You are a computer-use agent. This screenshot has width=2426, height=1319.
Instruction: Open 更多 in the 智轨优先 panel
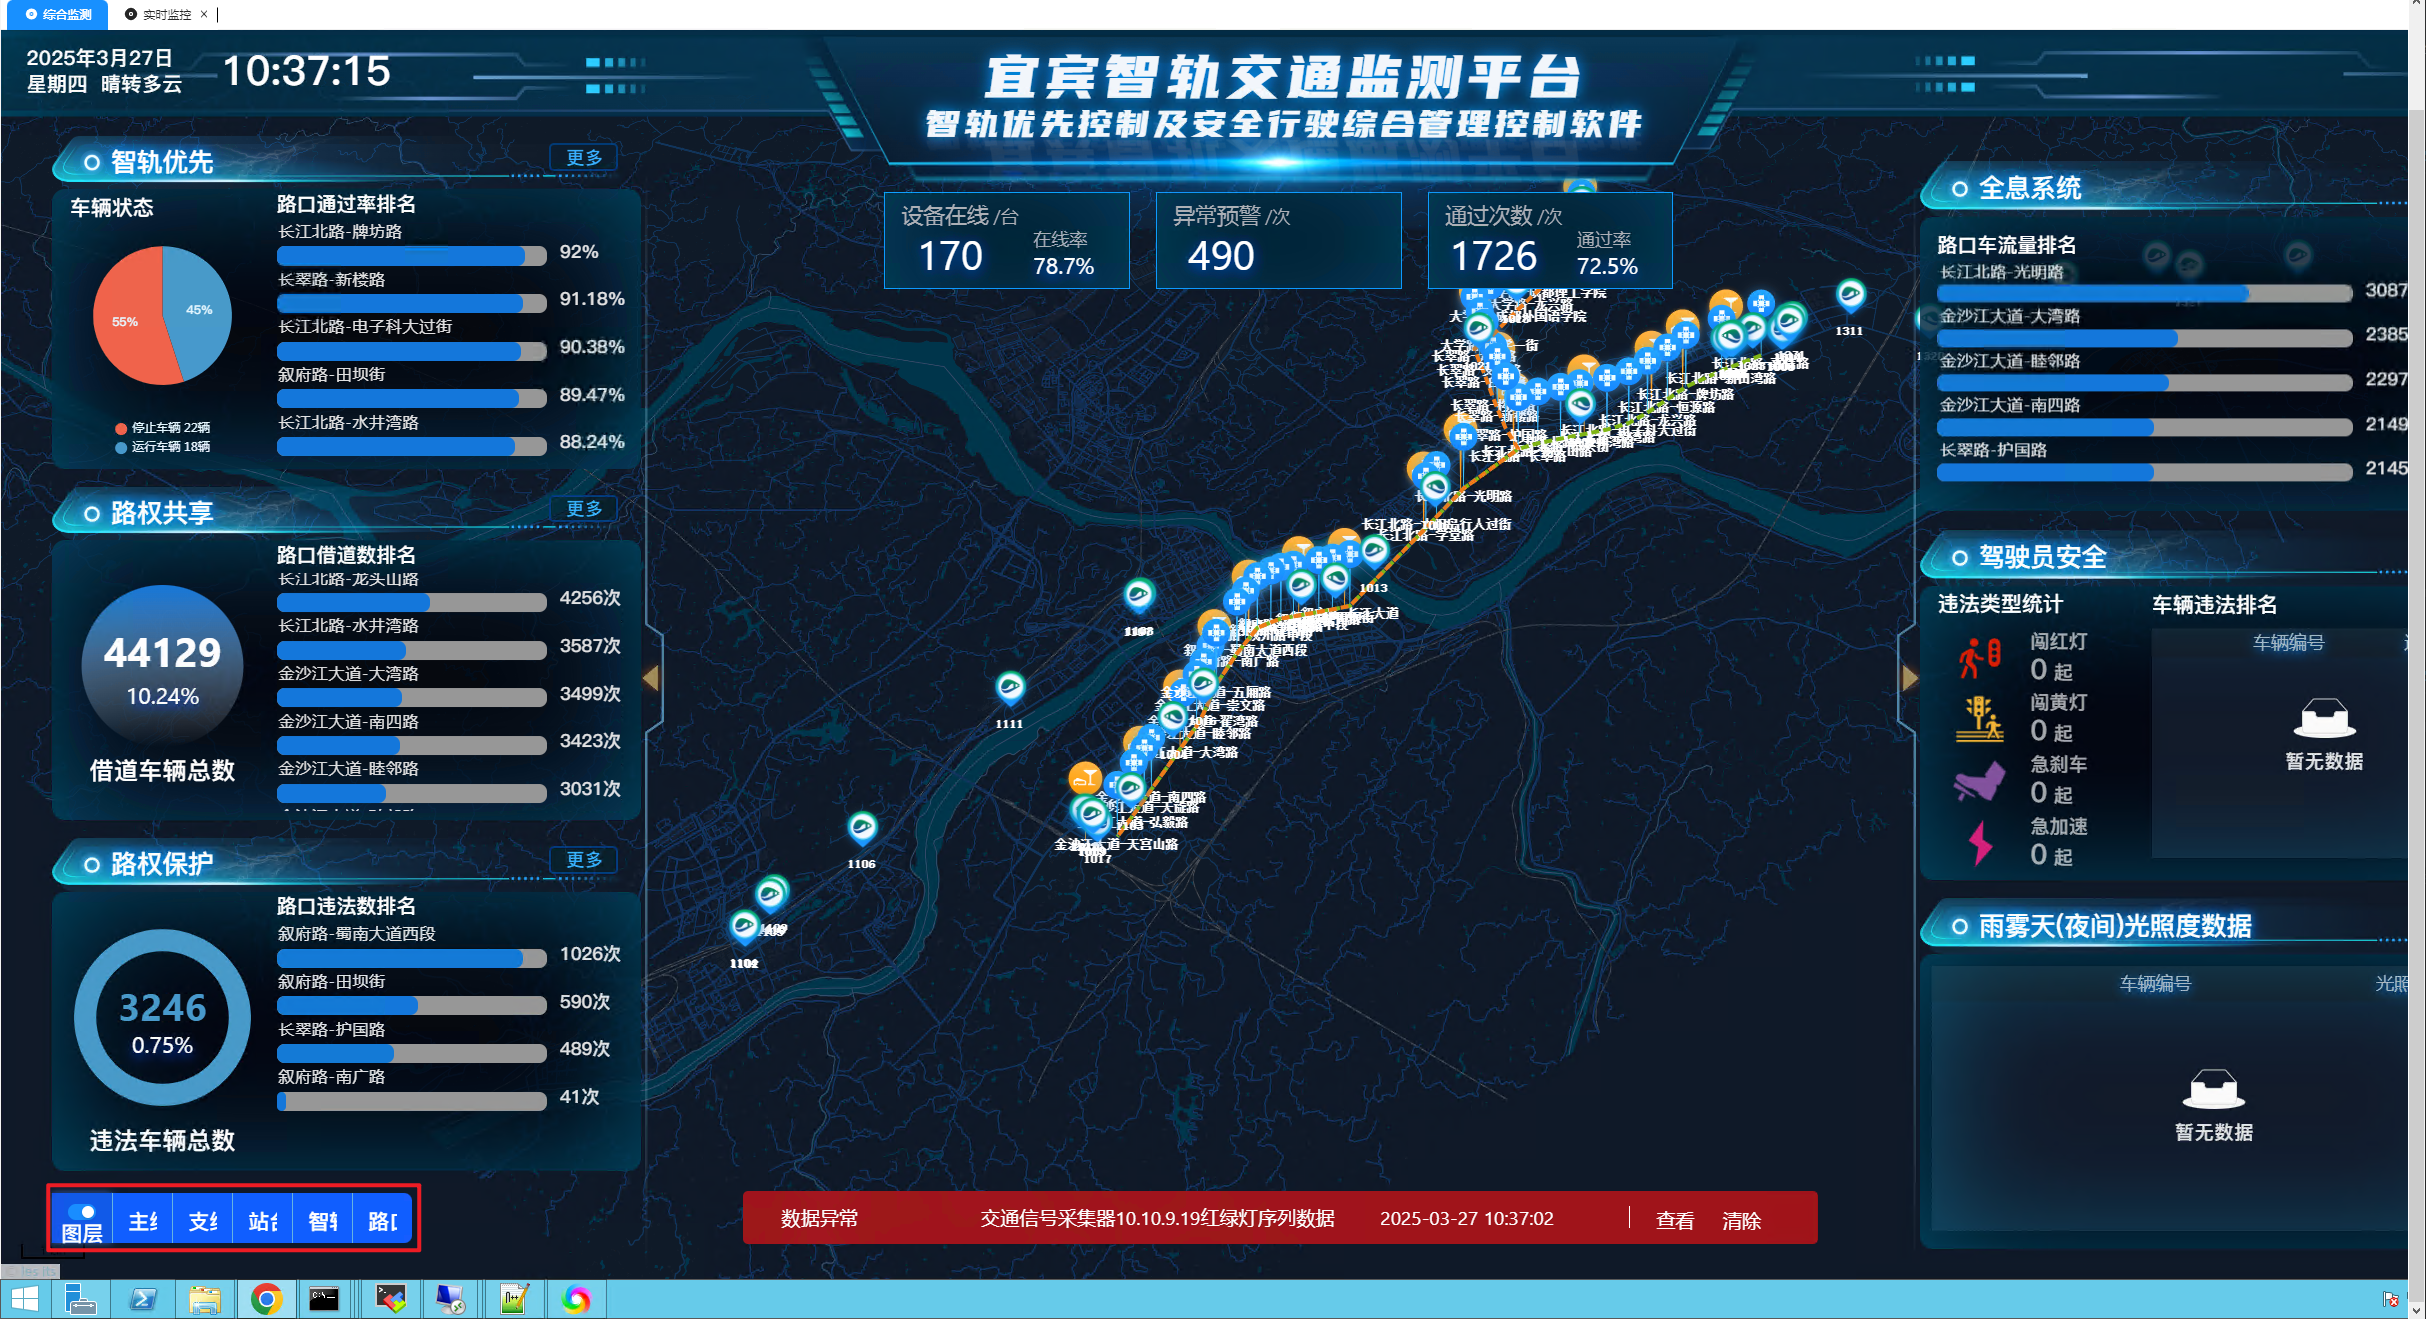(x=583, y=157)
